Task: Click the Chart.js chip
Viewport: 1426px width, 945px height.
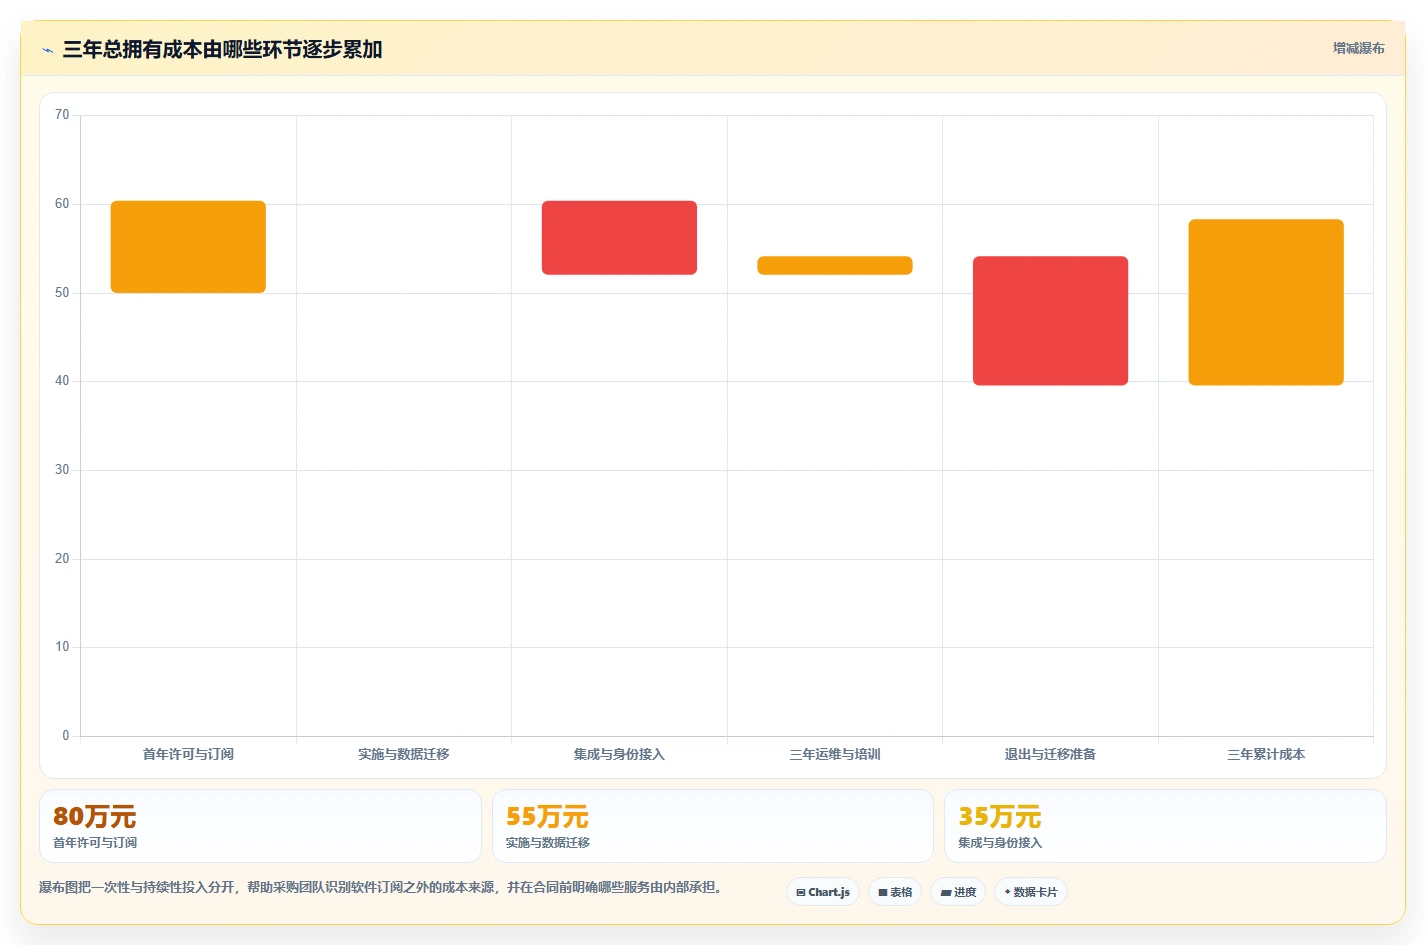Action: coord(823,892)
